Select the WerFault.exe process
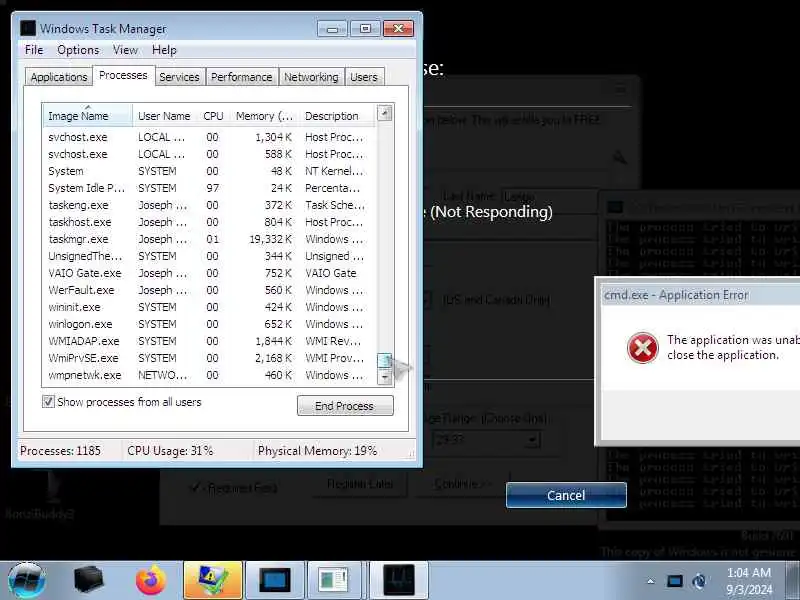This screenshot has width=800, height=600. 209,290
